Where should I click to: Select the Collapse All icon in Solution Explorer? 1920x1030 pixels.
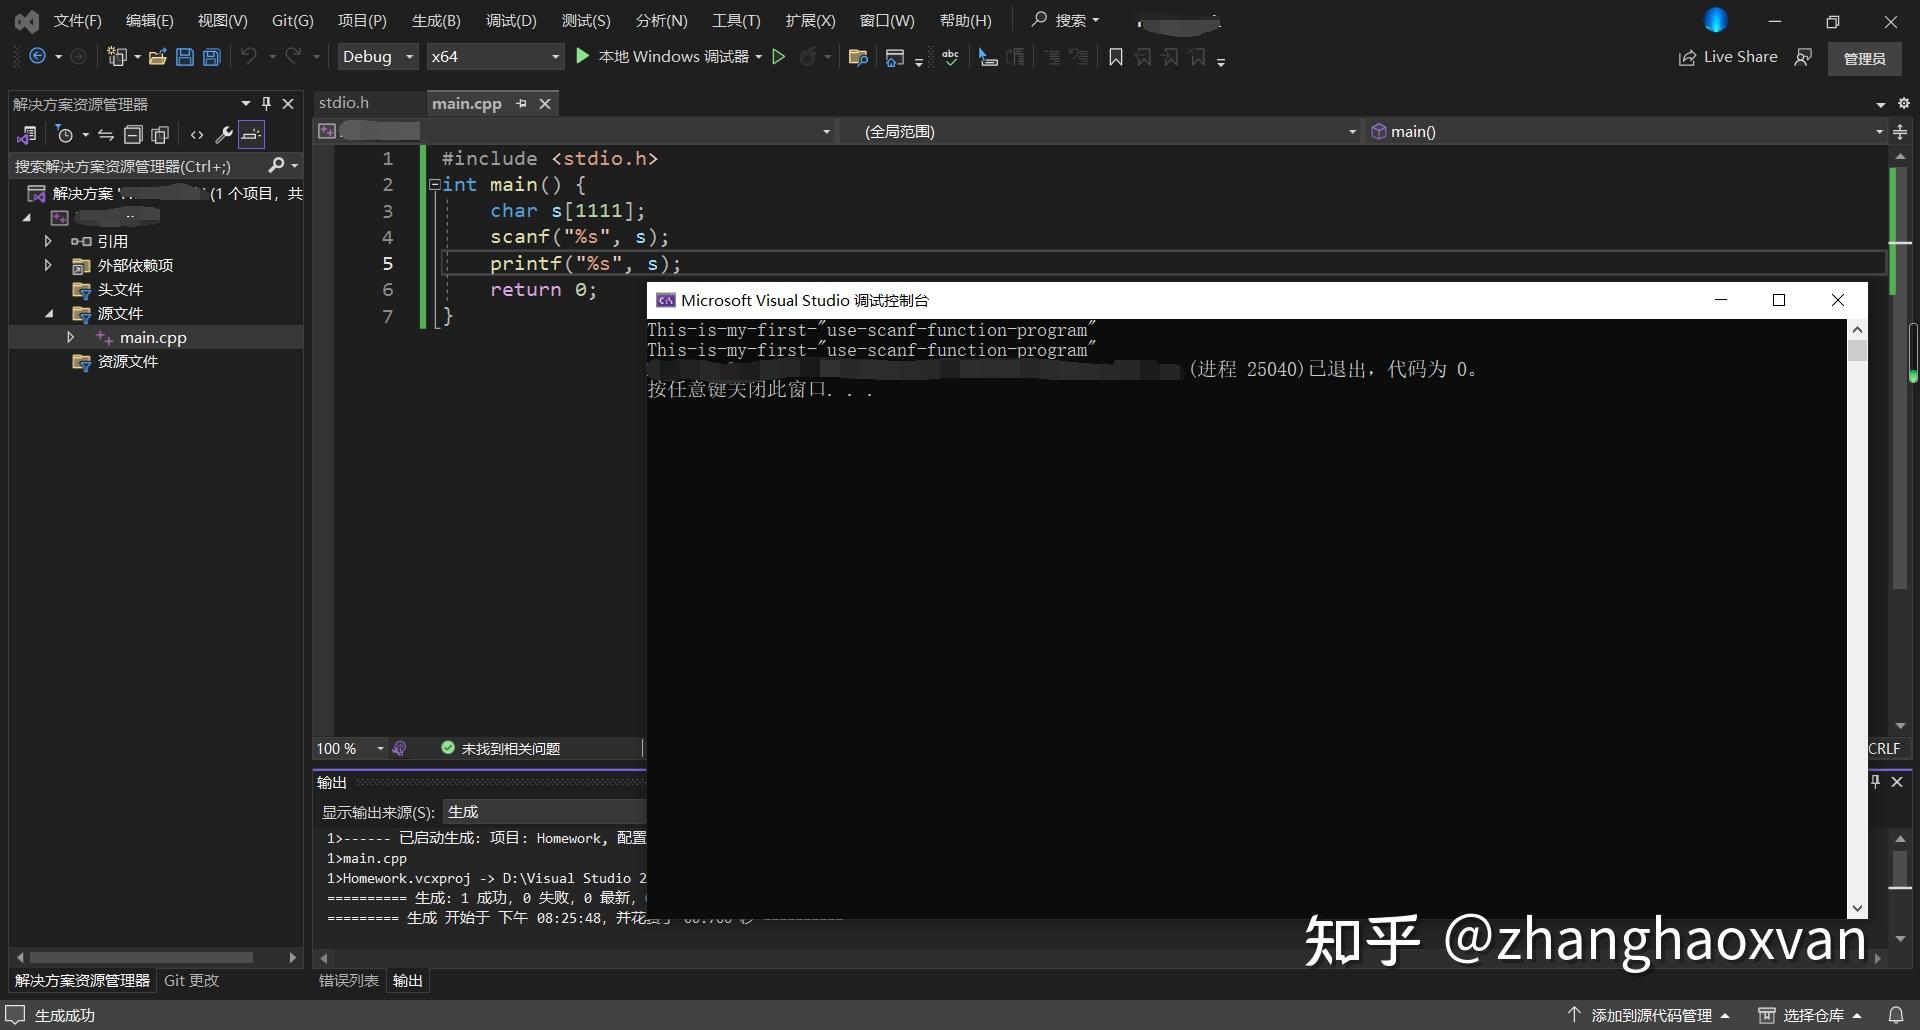133,135
